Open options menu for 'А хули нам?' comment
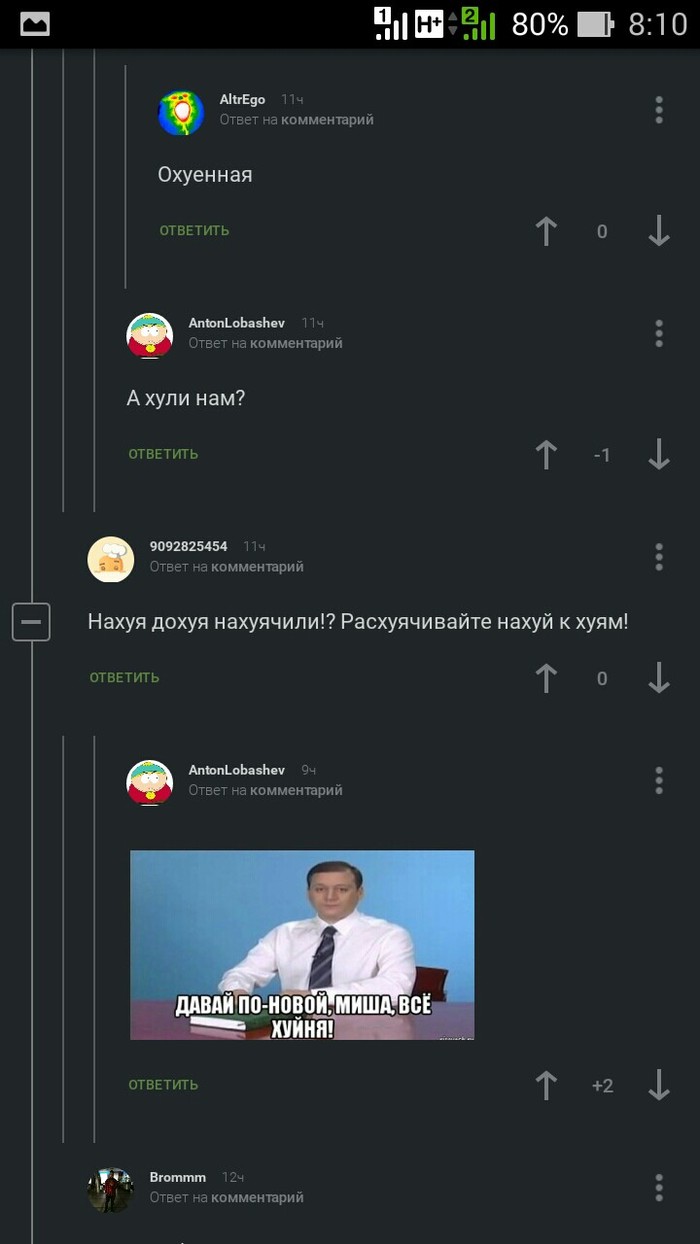 659,334
